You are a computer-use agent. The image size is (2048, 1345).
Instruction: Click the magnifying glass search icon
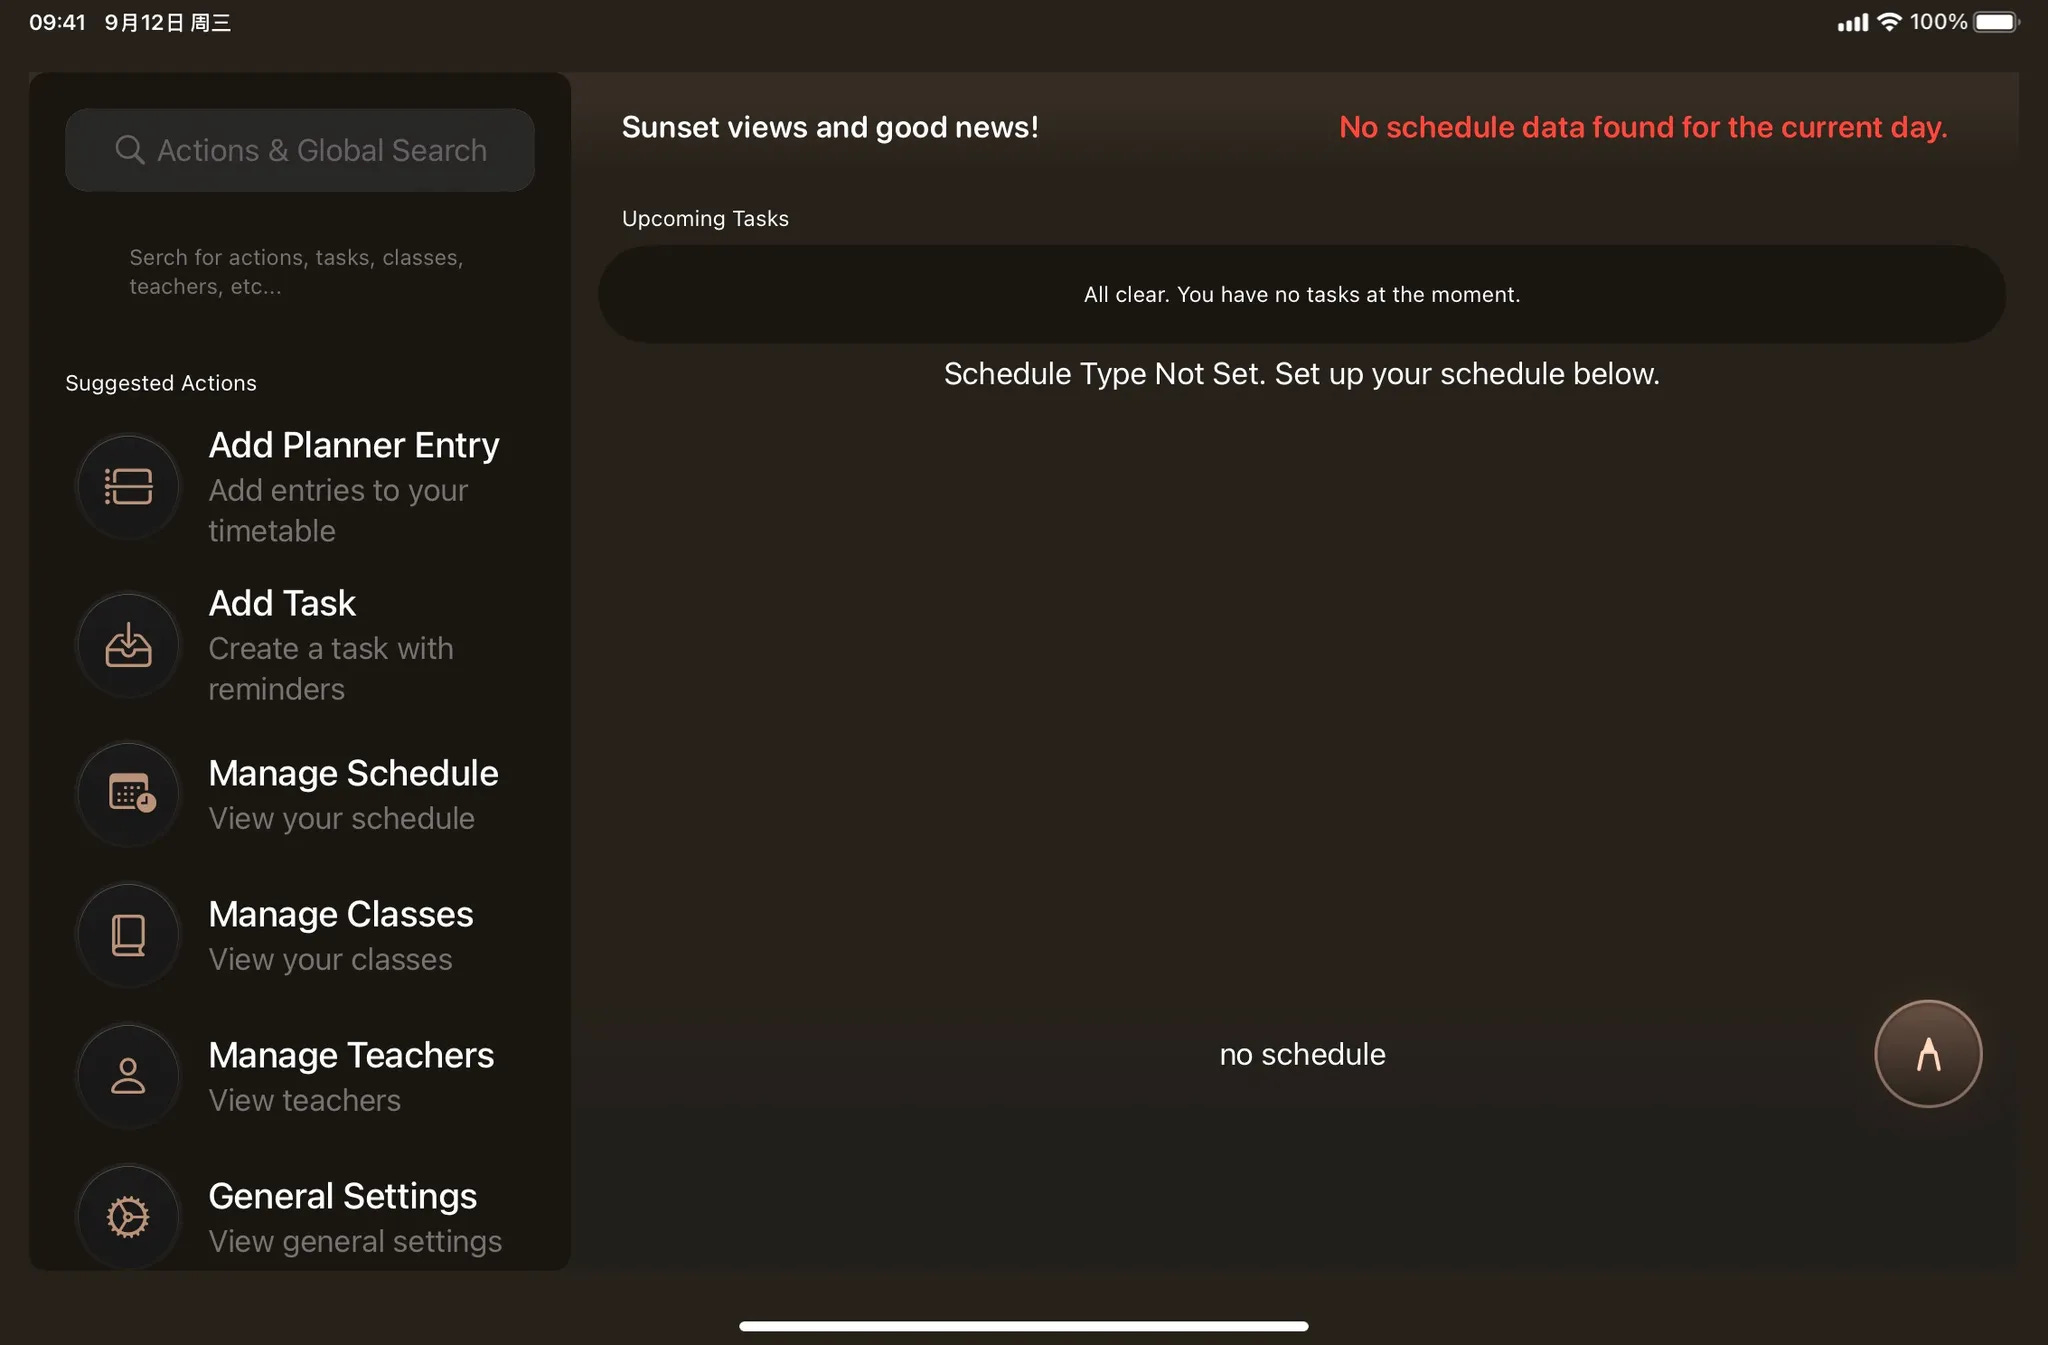tap(130, 150)
